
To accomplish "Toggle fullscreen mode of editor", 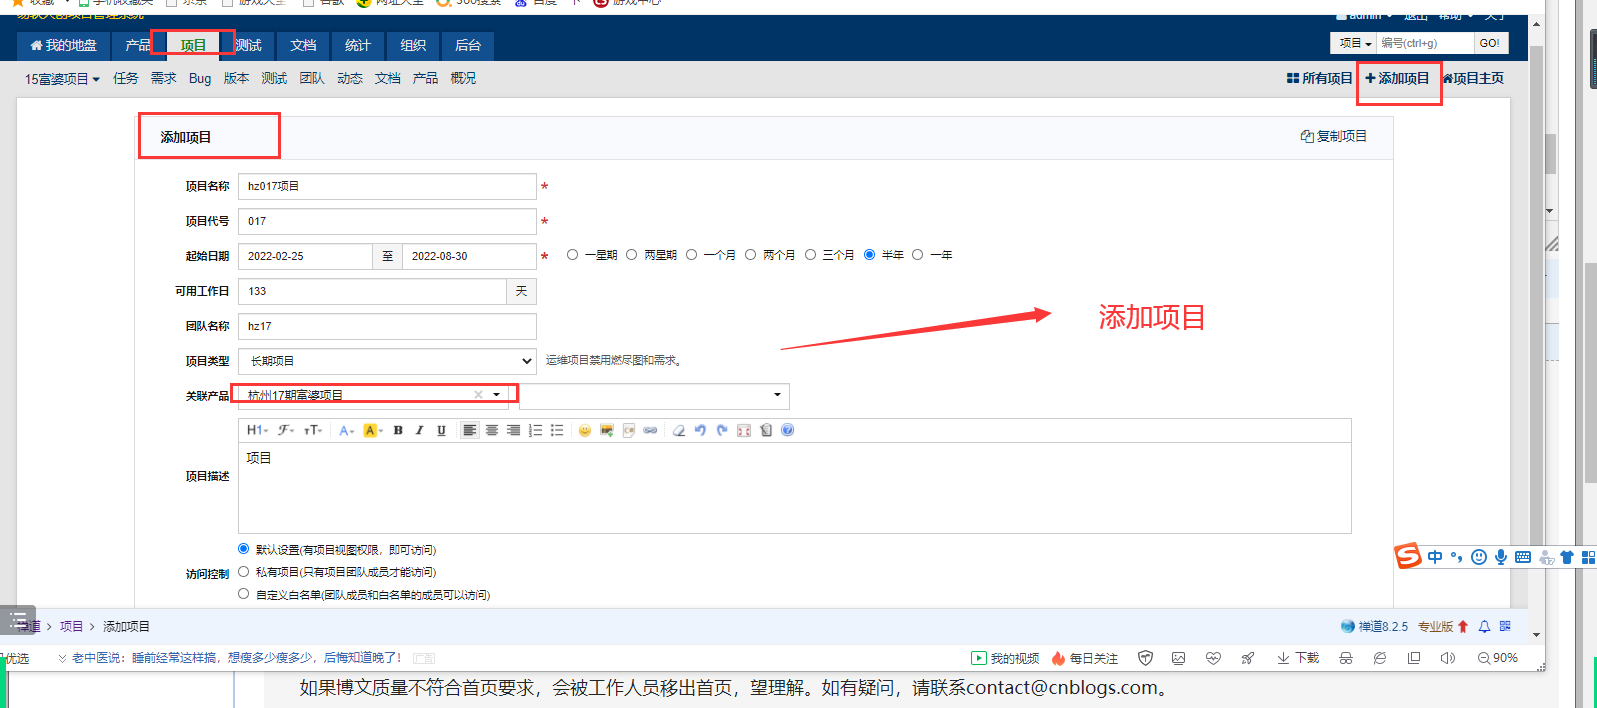I will click(743, 430).
